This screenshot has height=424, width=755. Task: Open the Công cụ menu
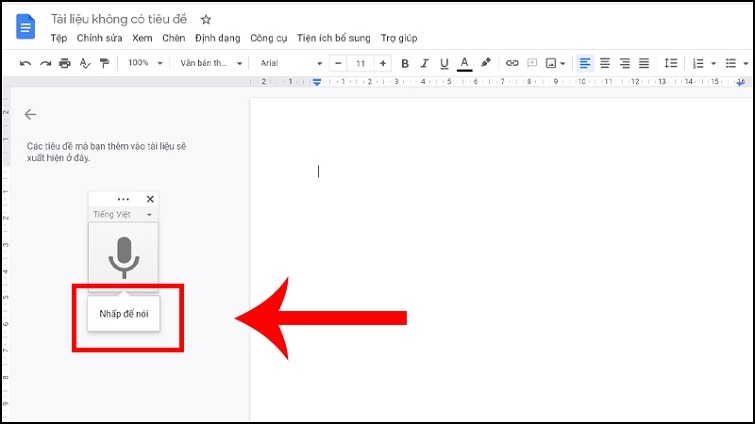pos(269,38)
